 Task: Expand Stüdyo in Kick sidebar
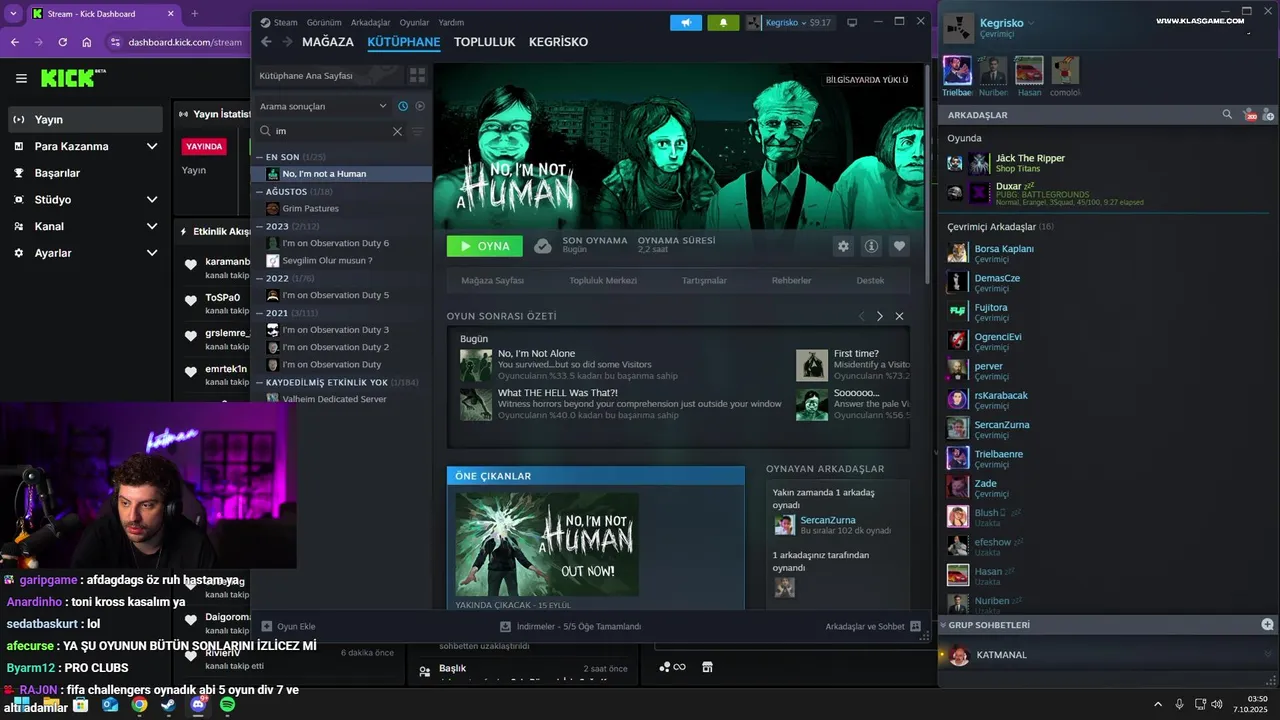tap(152, 199)
